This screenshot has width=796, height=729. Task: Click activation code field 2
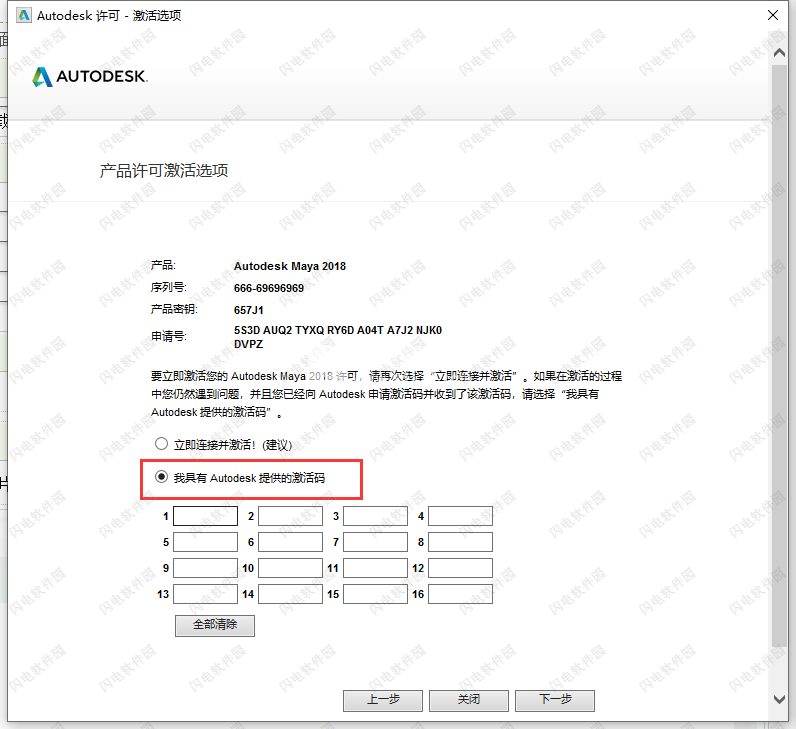pyautogui.click(x=290, y=516)
